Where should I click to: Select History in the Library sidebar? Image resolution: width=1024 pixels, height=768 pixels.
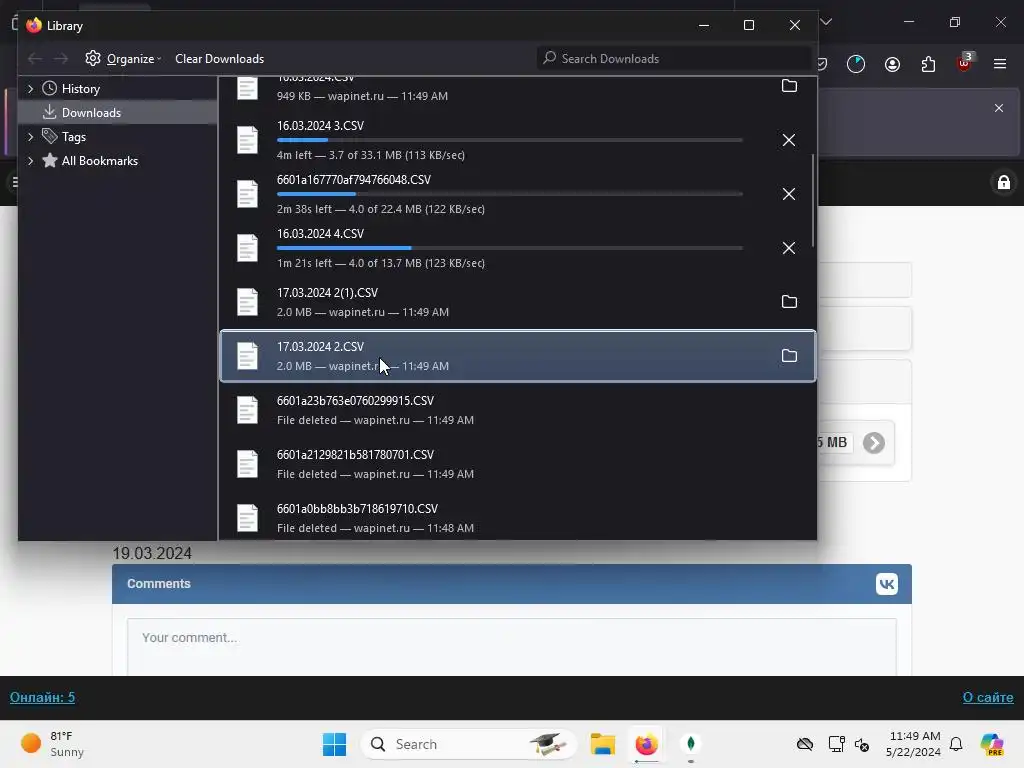point(80,89)
